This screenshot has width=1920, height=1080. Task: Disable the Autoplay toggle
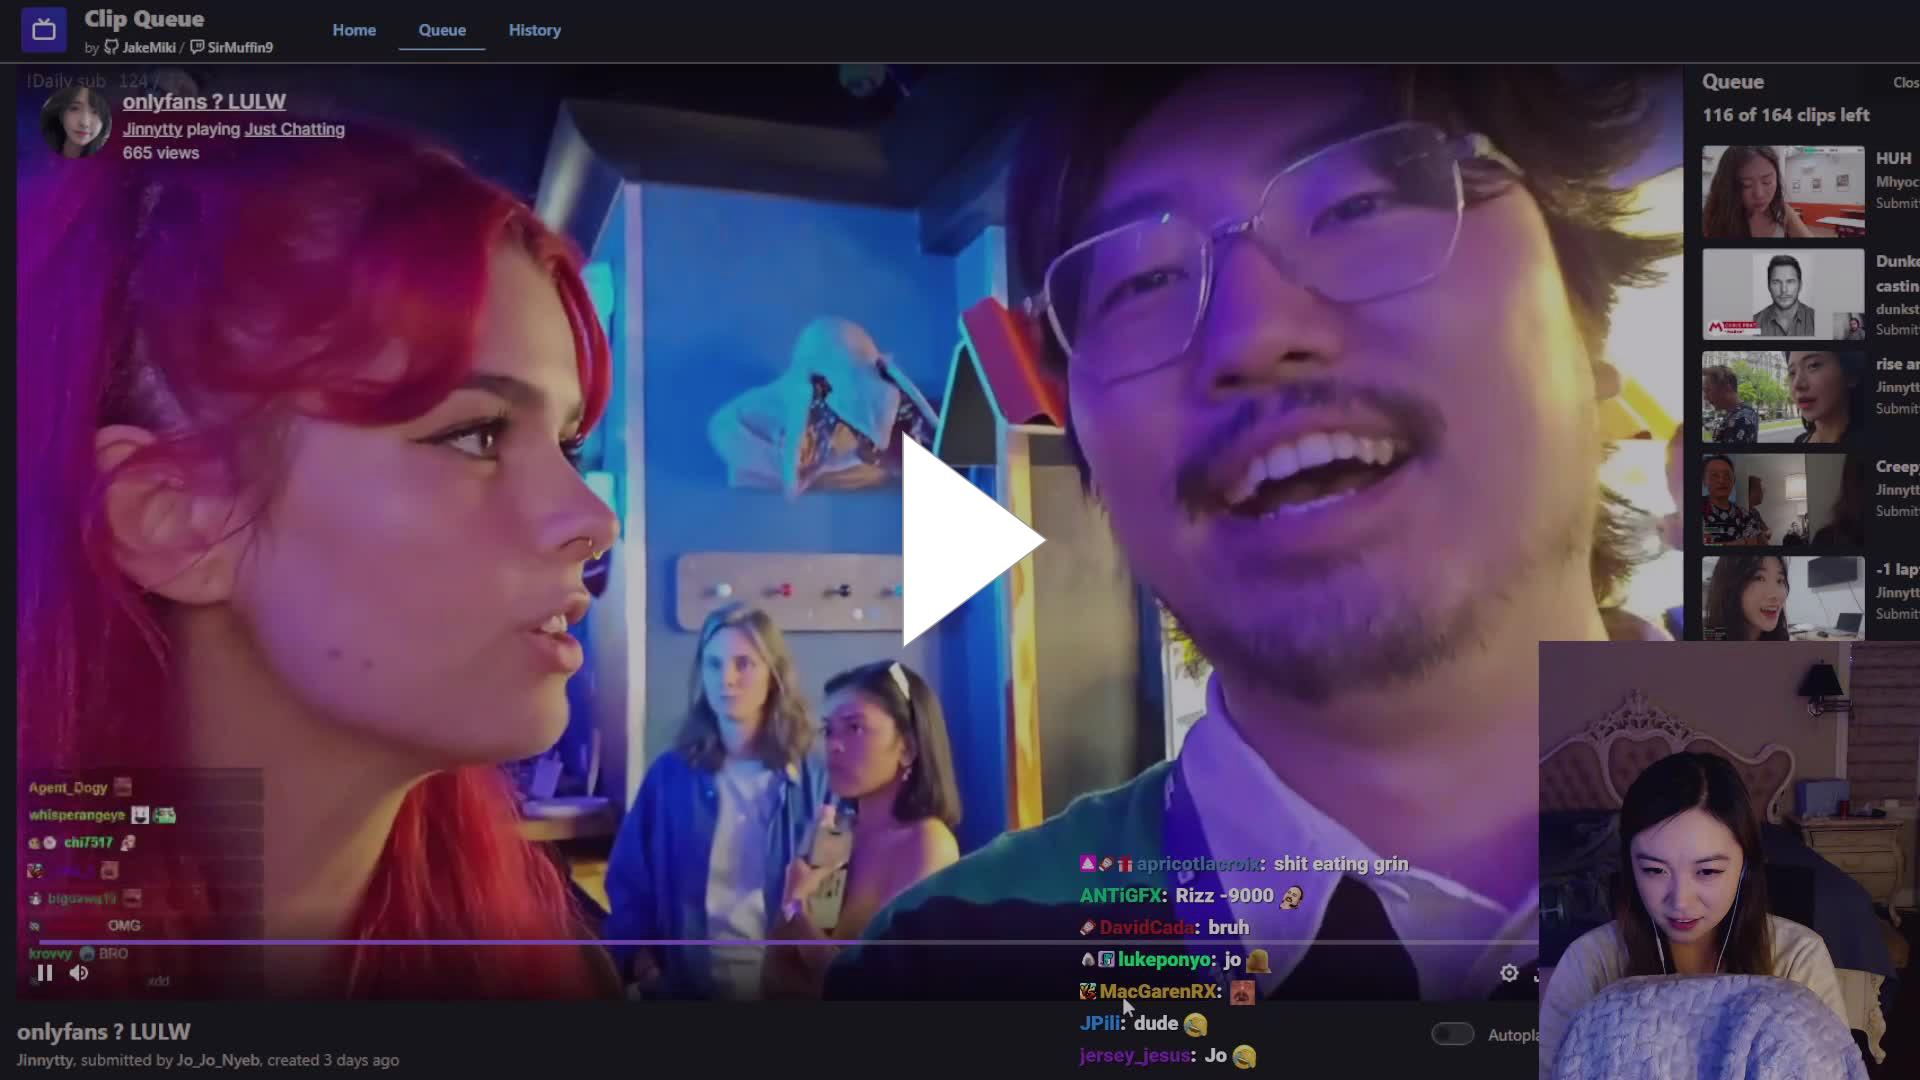pyautogui.click(x=1452, y=1034)
